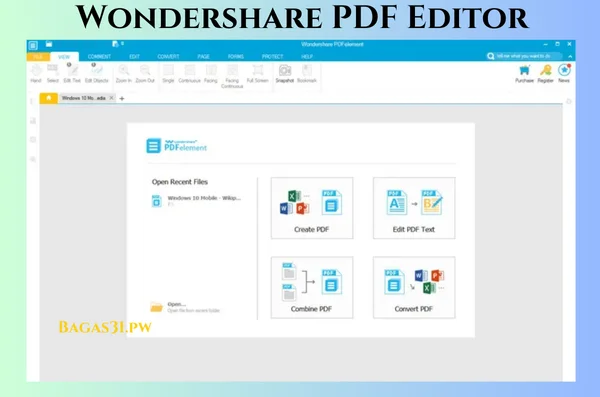Click the Create PDF tile
This screenshot has width=600, height=397.
[312, 208]
